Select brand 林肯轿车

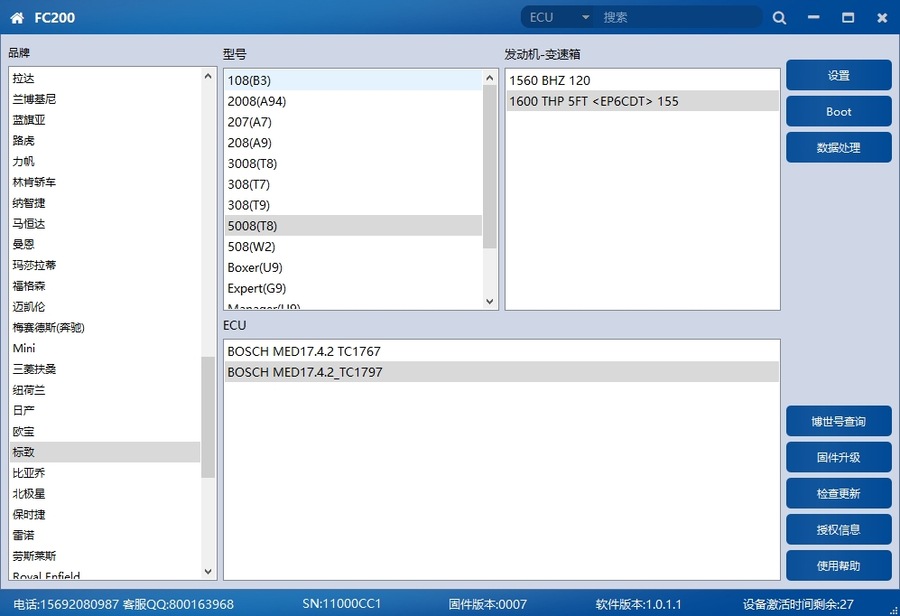(x=105, y=182)
